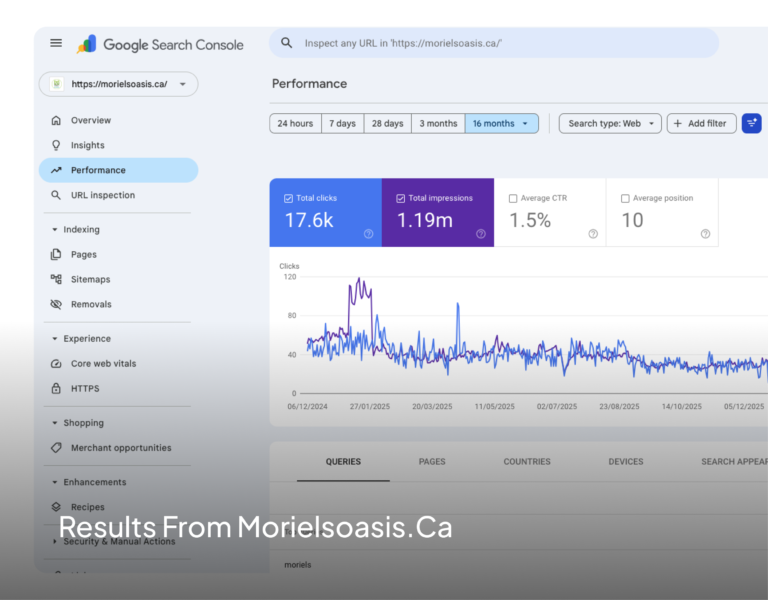
Task: Click the Add filter button
Action: [x=701, y=123]
